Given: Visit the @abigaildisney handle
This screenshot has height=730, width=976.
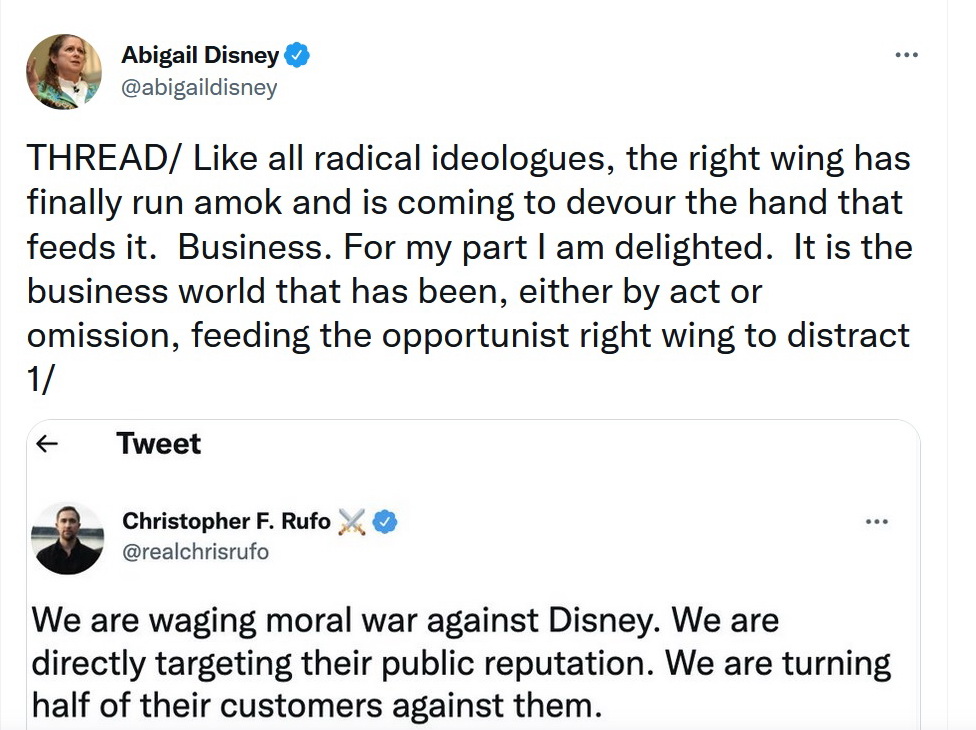Looking at the screenshot, I should tap(199, 88).
